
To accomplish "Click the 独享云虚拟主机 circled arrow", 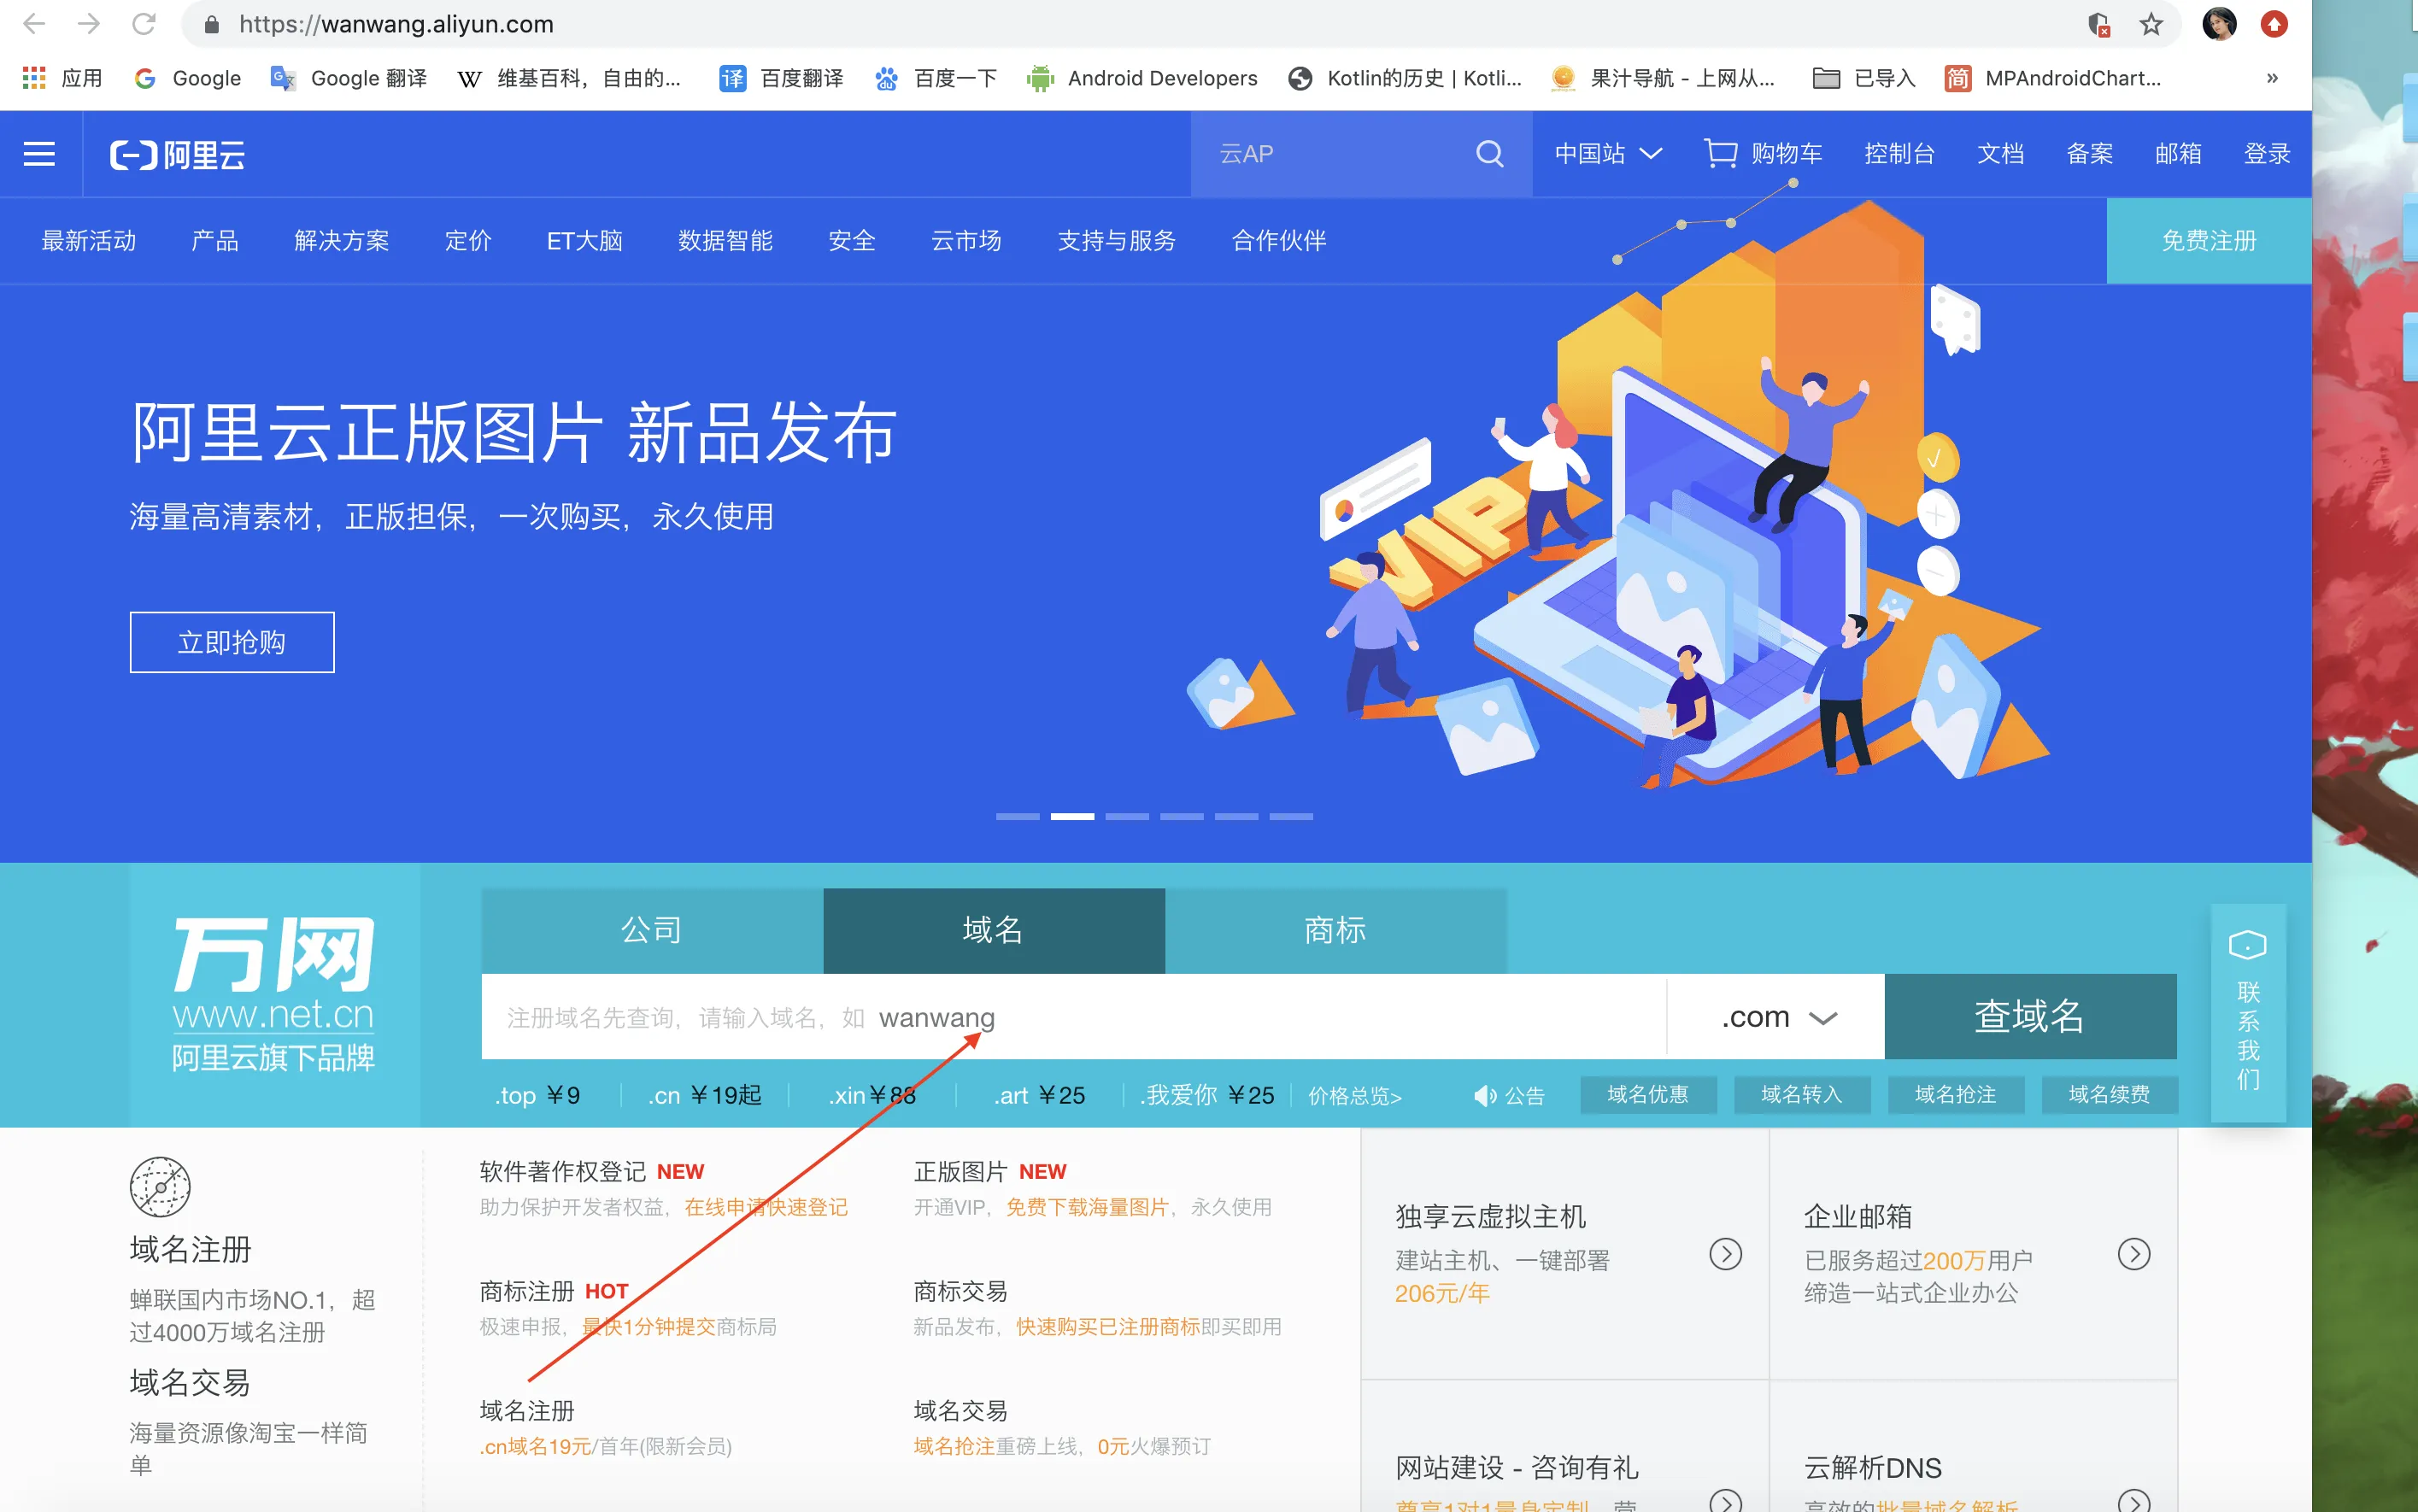I will 1726,1254.
